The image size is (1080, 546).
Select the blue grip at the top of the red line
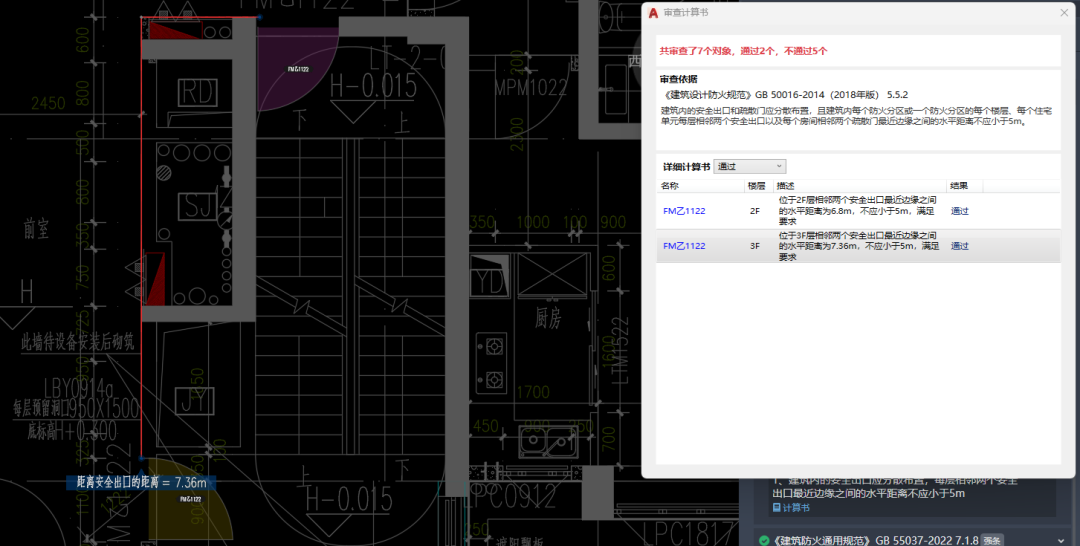[x=260, y=17]
